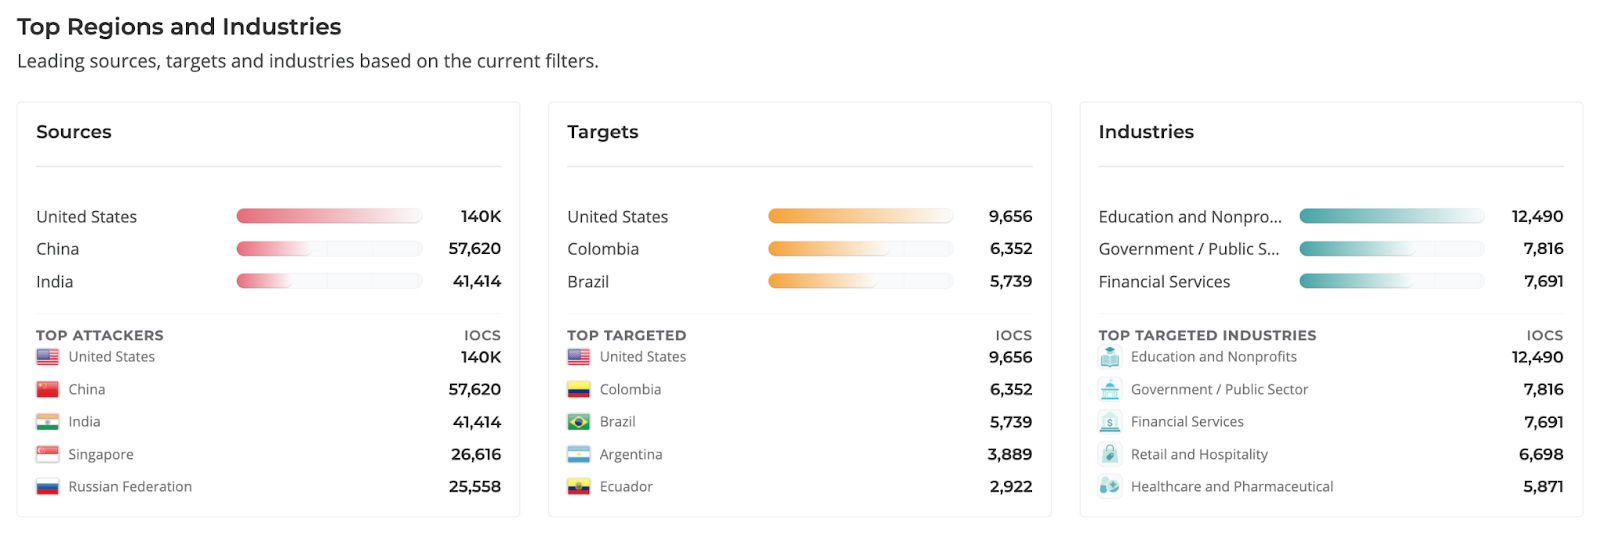This screenshot has height=533, width=1600.
Task: Click the Argentina flag icon
Action: [x=578, y=455]
